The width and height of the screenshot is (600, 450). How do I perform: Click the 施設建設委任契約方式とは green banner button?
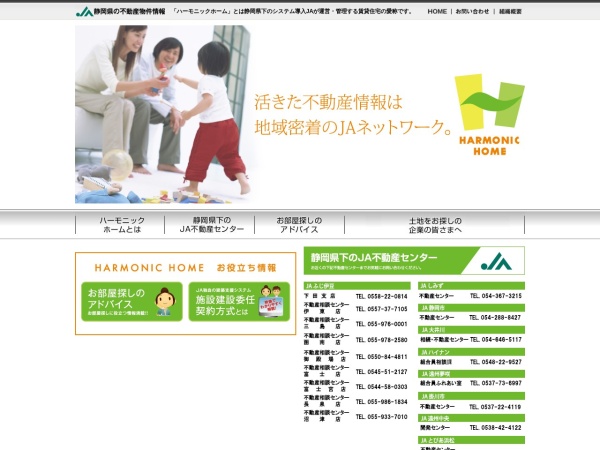[239, 302]
